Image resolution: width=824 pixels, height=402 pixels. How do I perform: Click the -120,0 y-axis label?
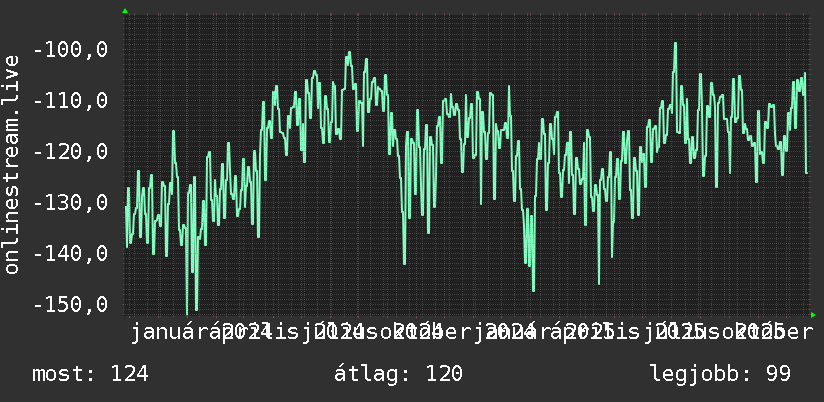tap(70, 151)
